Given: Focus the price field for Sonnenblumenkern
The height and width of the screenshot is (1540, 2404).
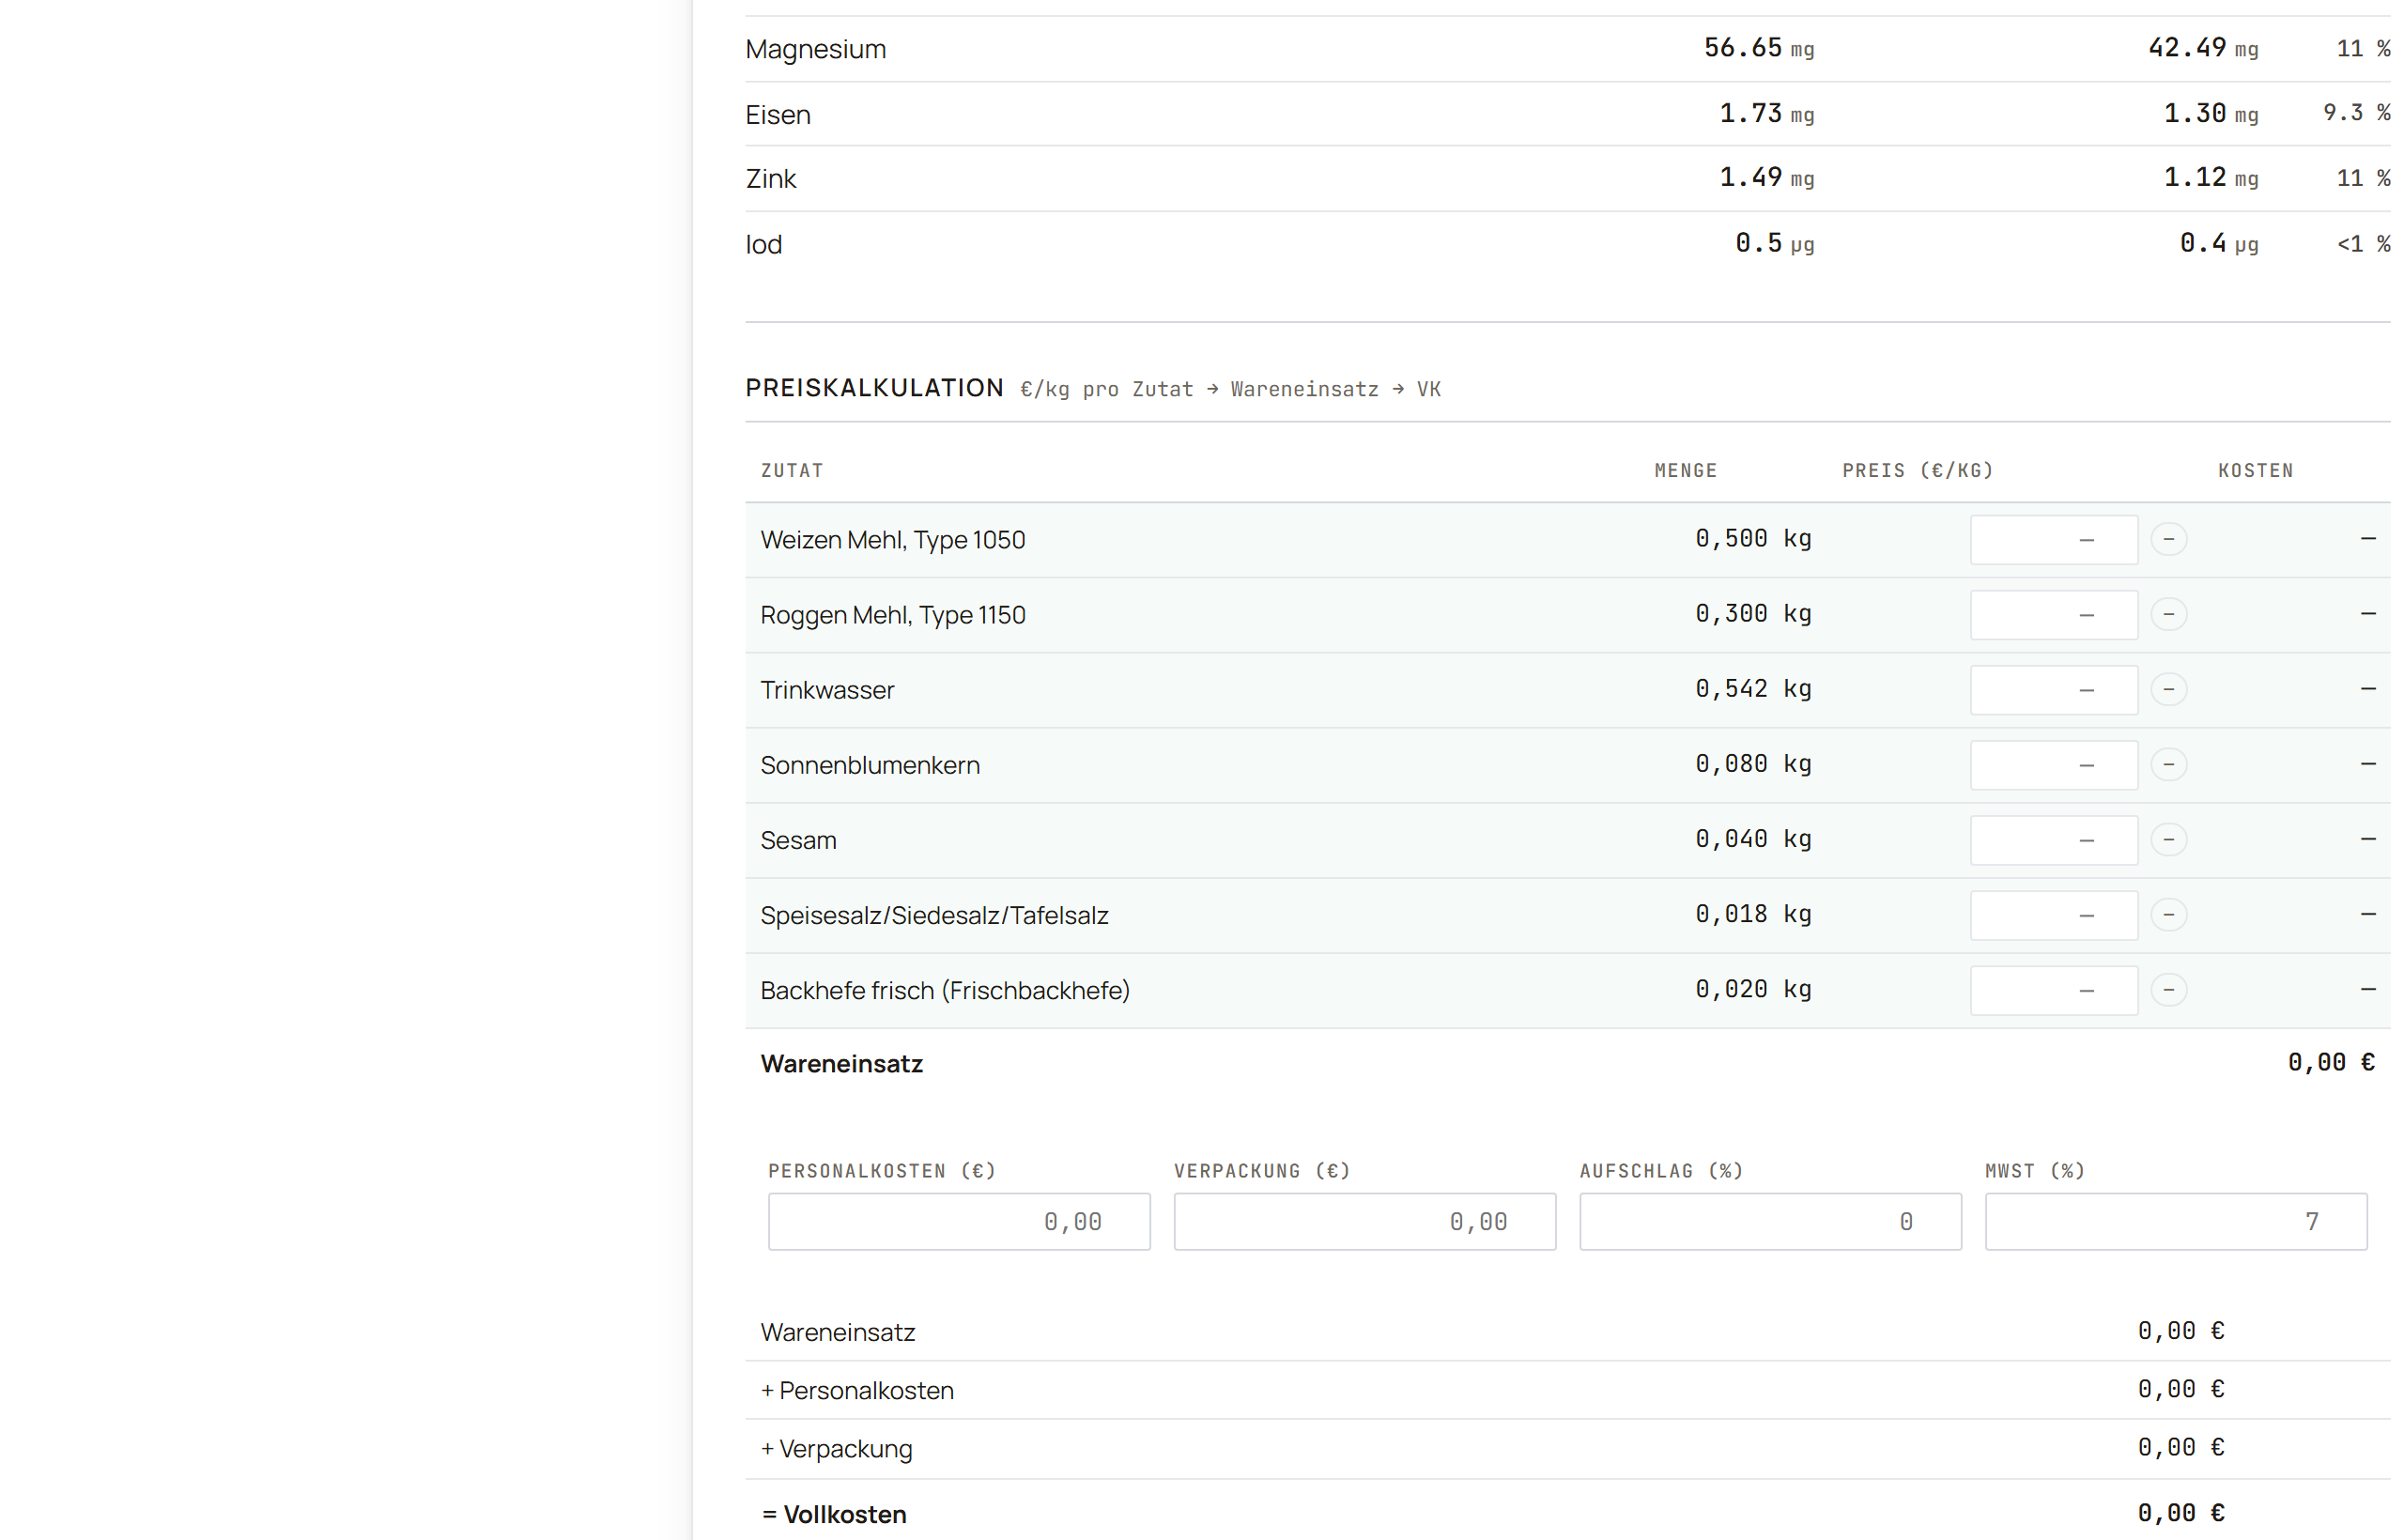Looking at the screenshot, I should click(2054, 765).
